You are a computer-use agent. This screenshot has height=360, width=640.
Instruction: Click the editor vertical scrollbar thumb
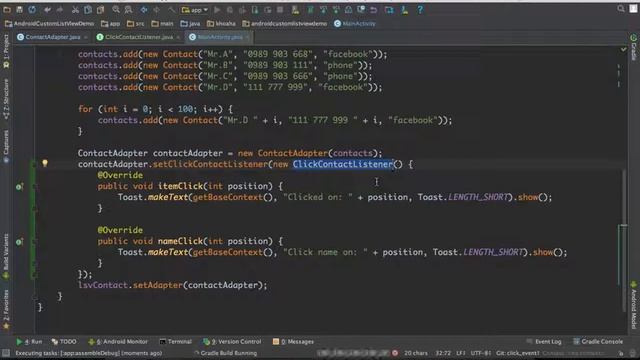click(x=623, y=241)
